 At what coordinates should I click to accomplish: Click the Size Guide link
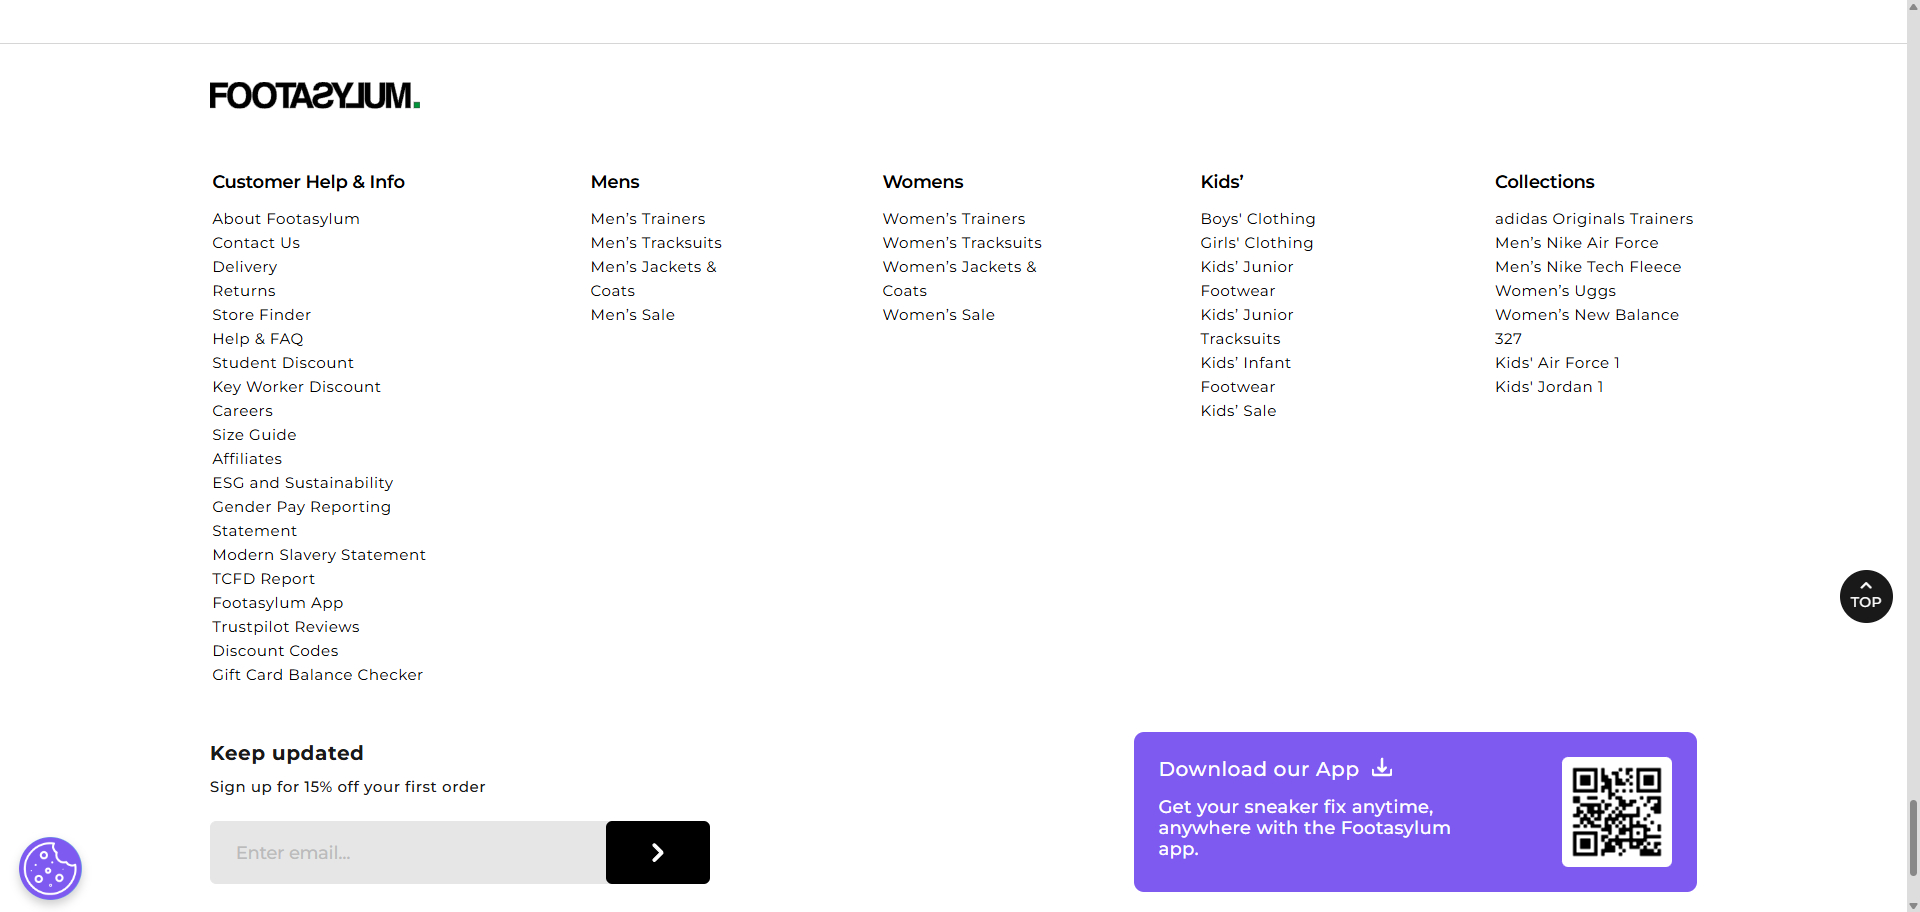(254, 435)
